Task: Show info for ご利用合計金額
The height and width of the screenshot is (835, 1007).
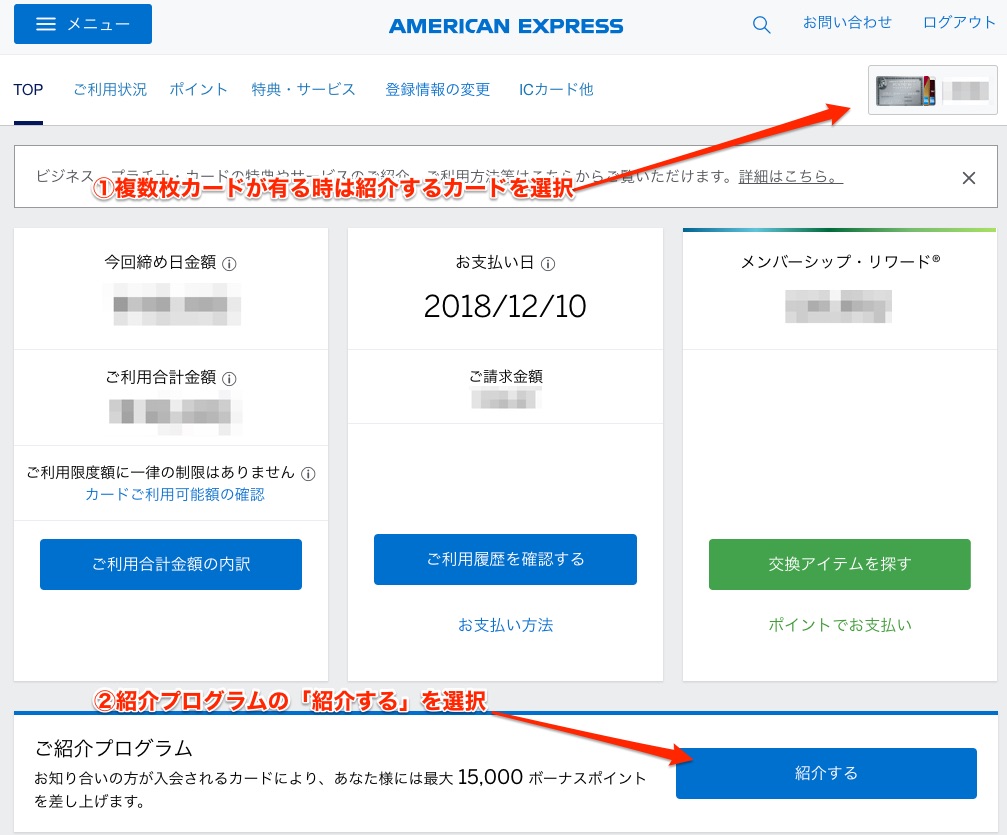Action: tap(229, 378)
